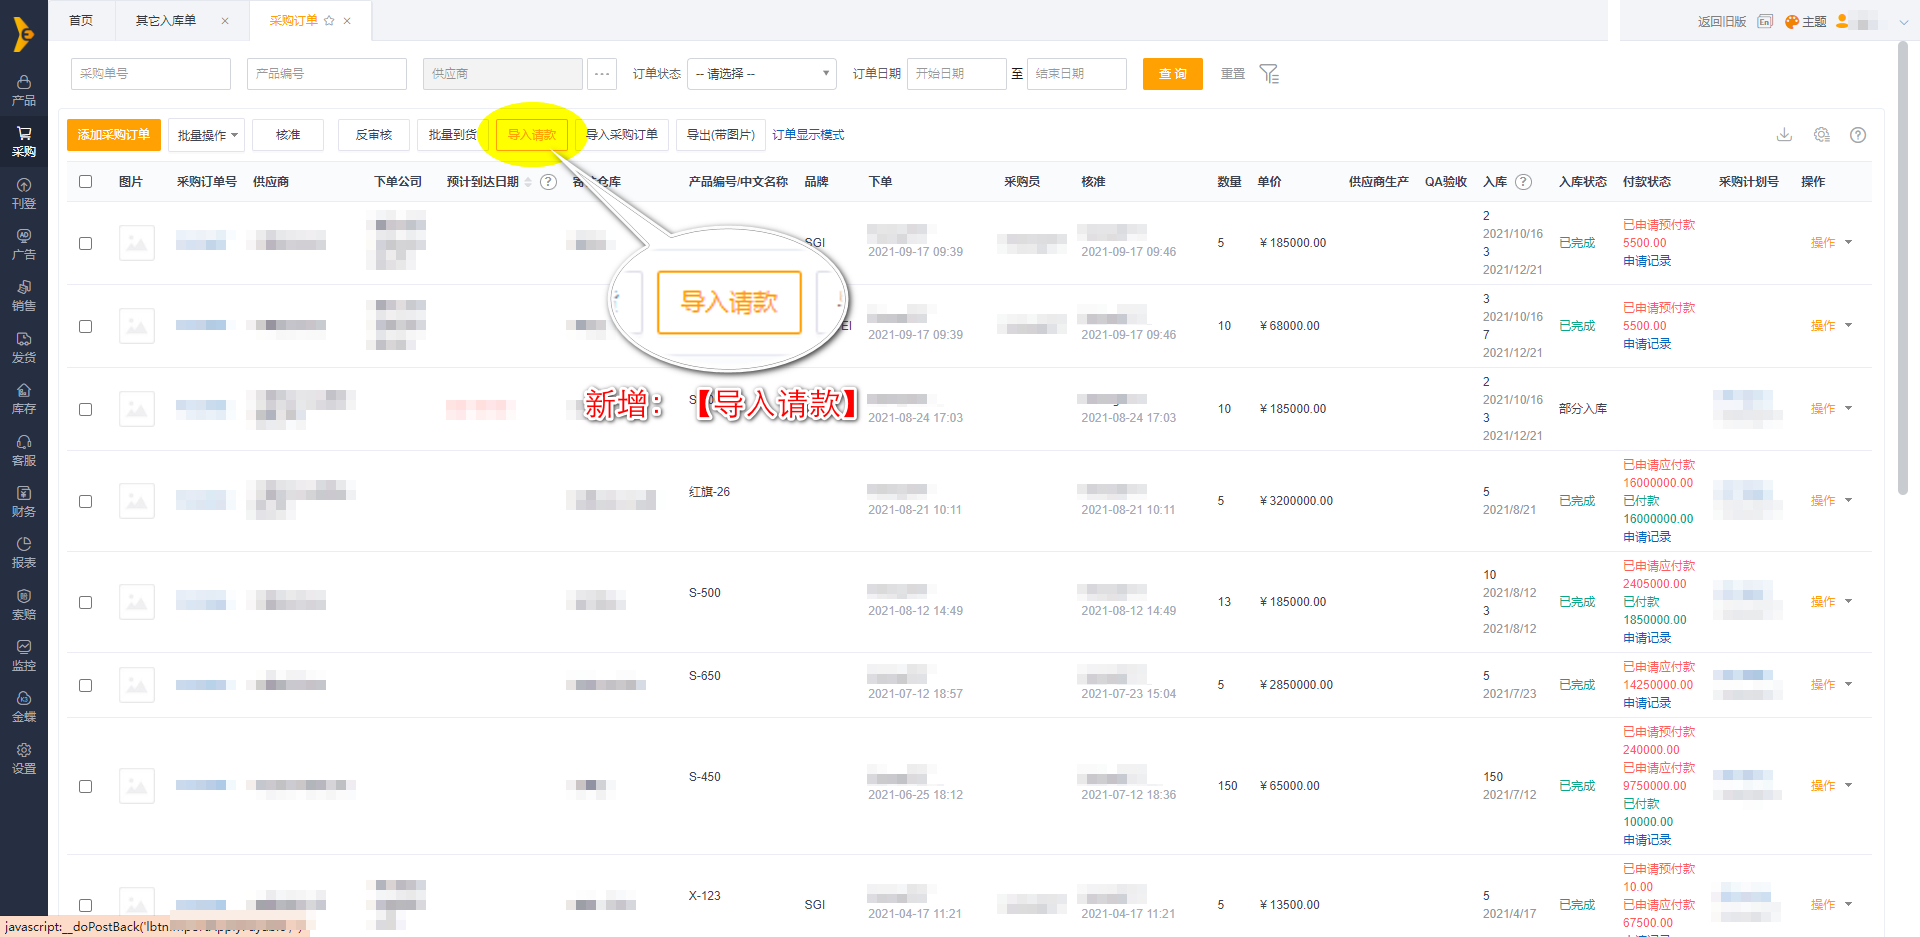This screenshot has width=1920, height=937.
Task: Click the 添加采购订单 button
Action: coord(114,135)
